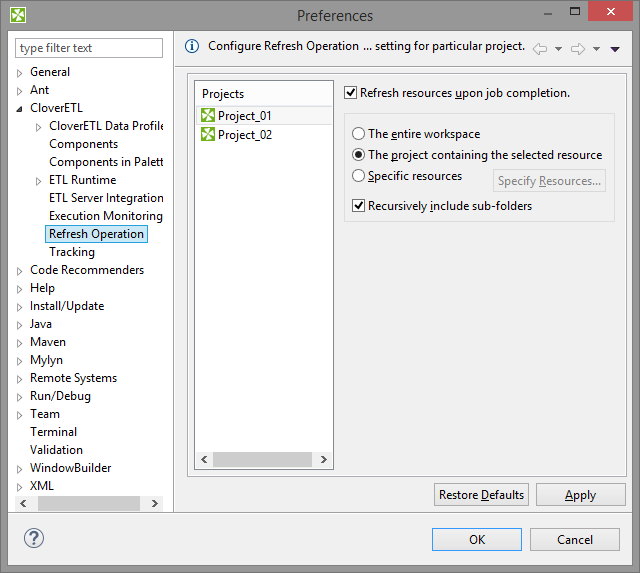Viewport: 640px width, 573px height.
Task: Expand the Mylyn tree node
Action: pyautogui.click(x=19, y=361)
